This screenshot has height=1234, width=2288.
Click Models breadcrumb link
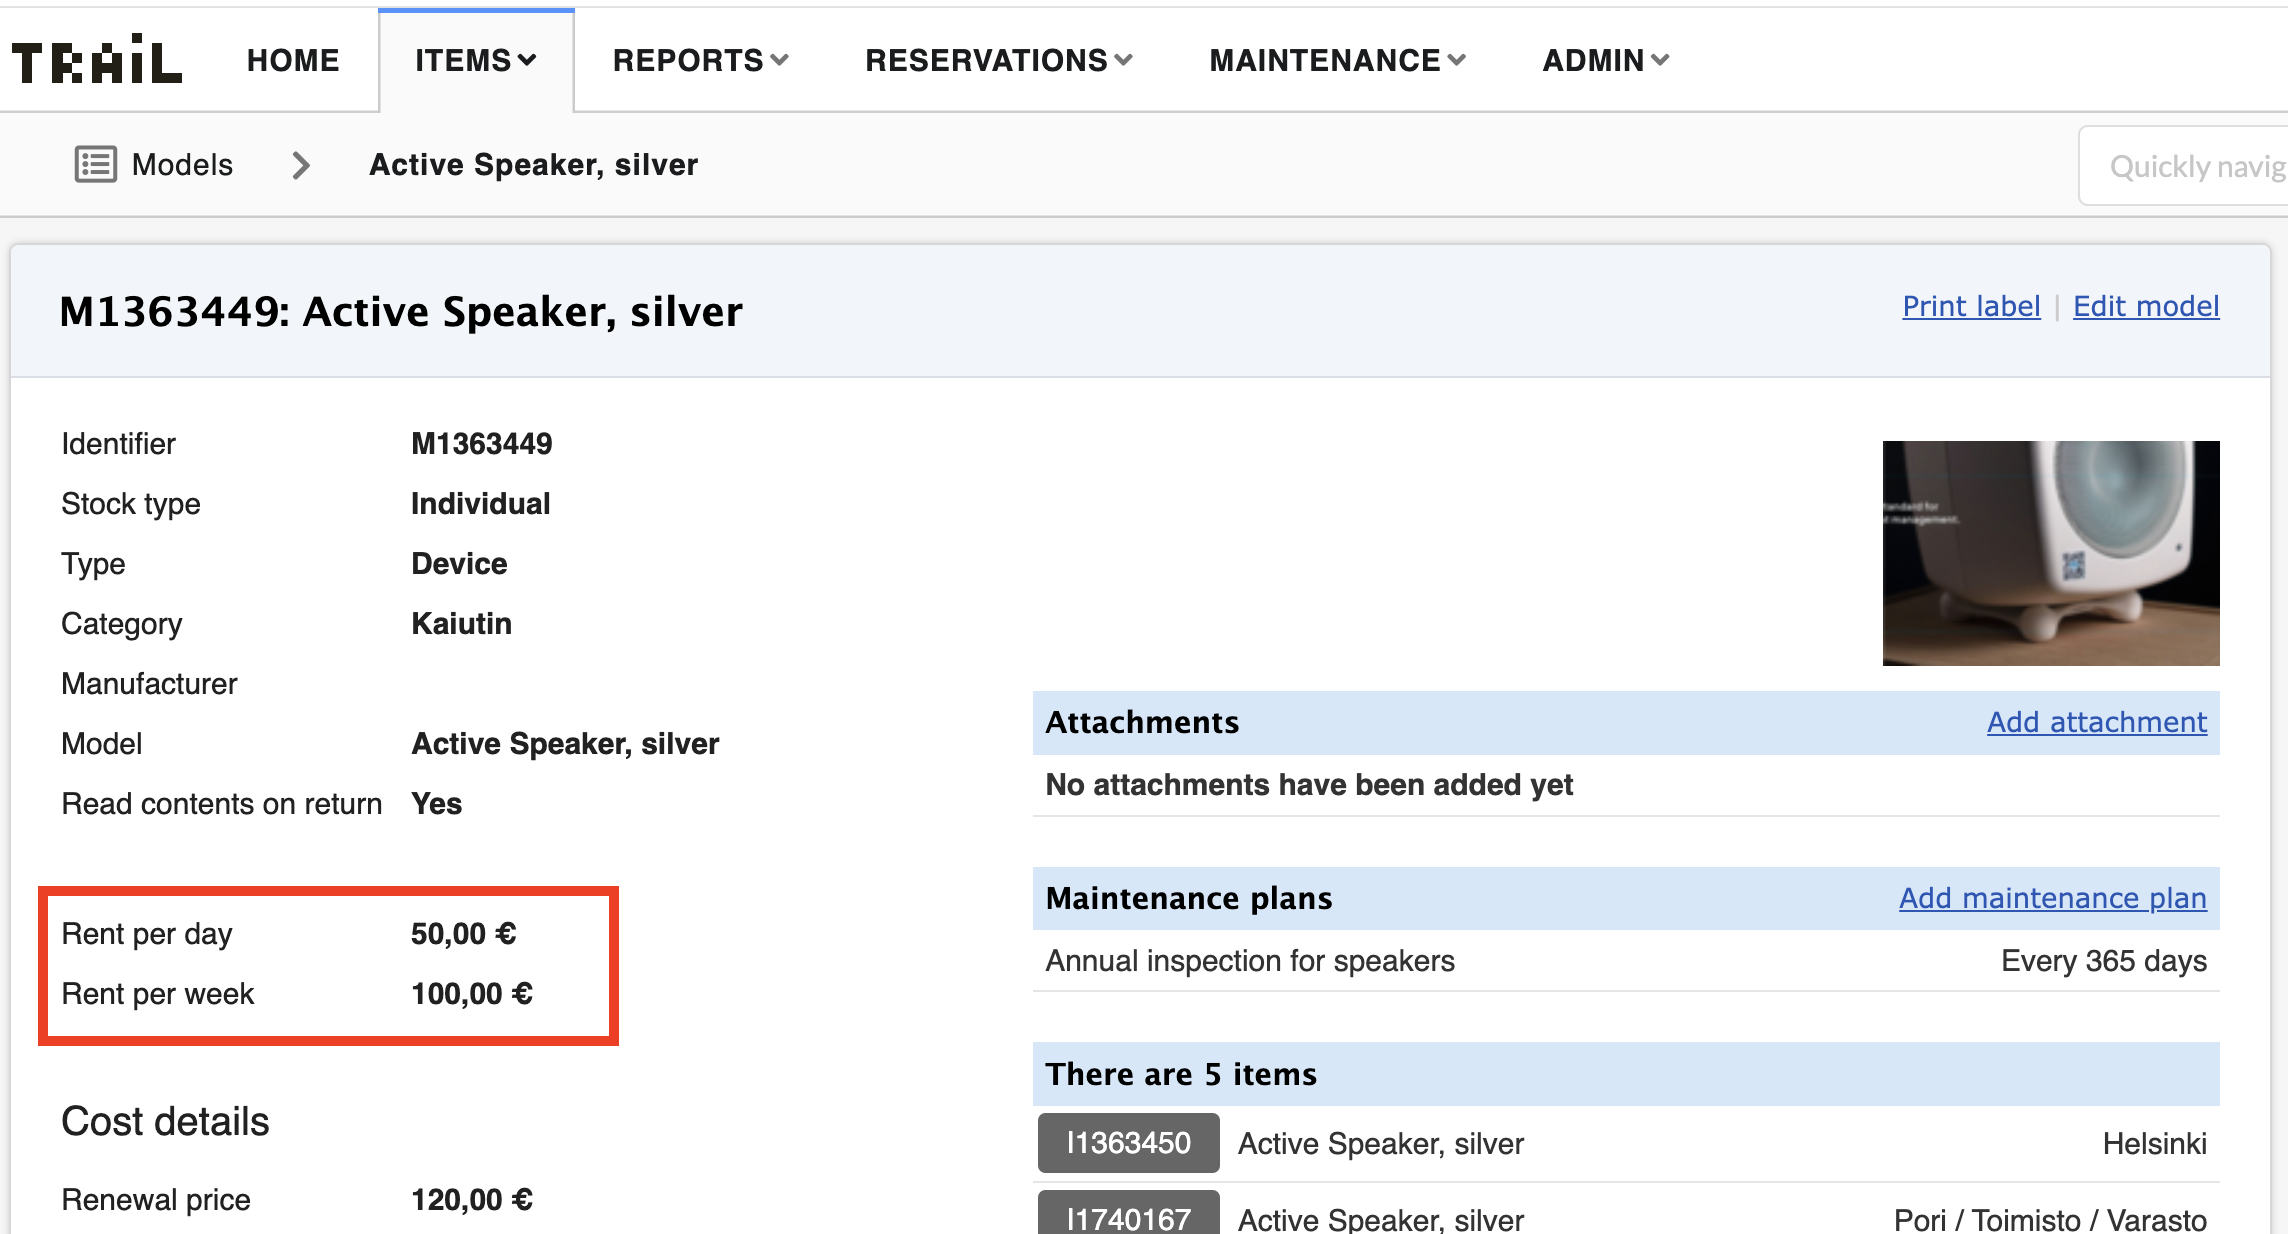click(x=182, y=165)
